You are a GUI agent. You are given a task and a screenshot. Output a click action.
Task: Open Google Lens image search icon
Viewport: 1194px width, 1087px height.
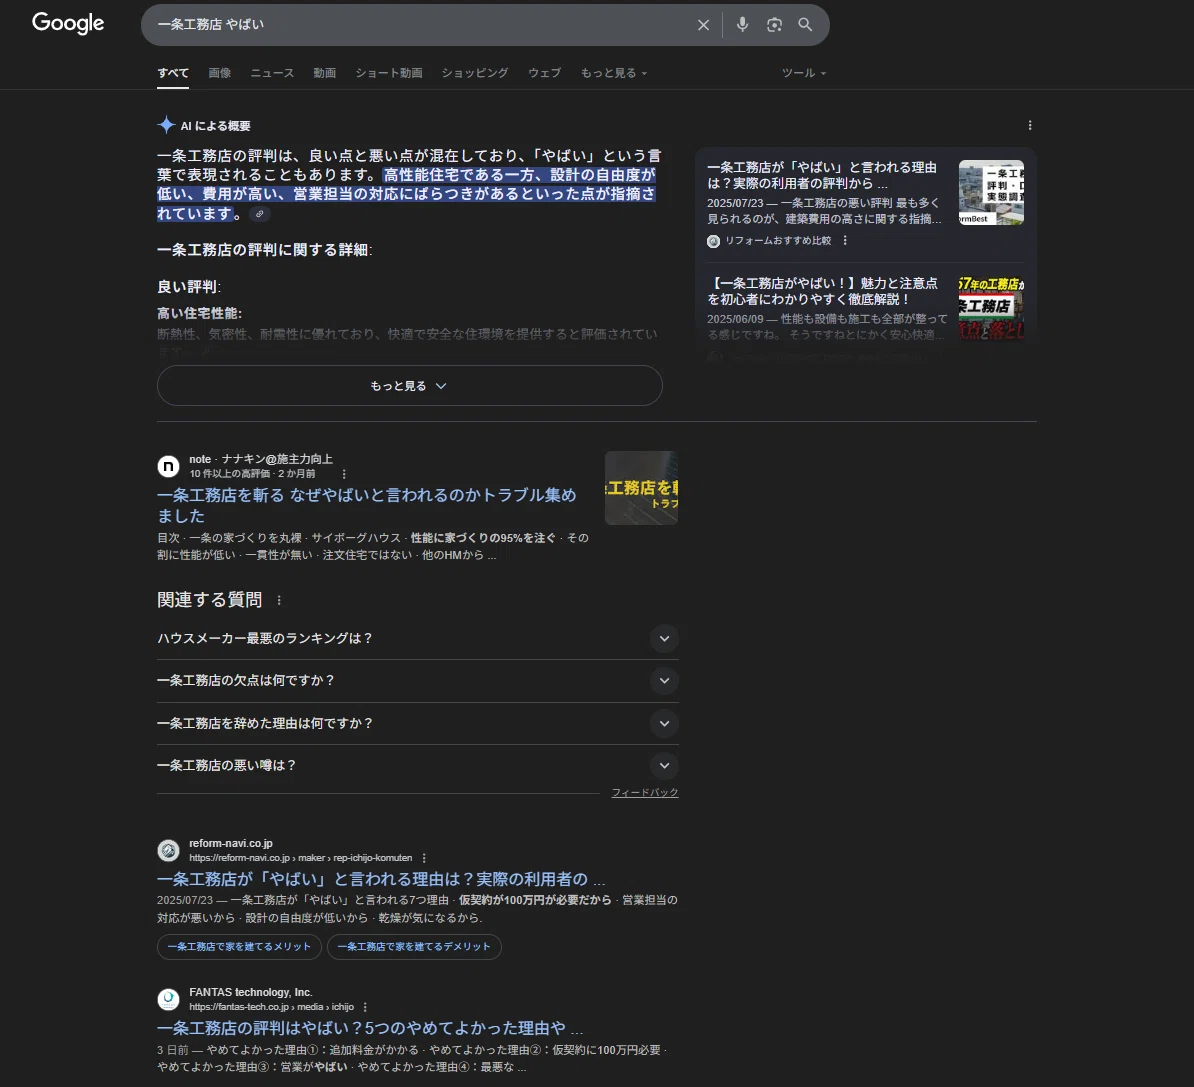774,25
